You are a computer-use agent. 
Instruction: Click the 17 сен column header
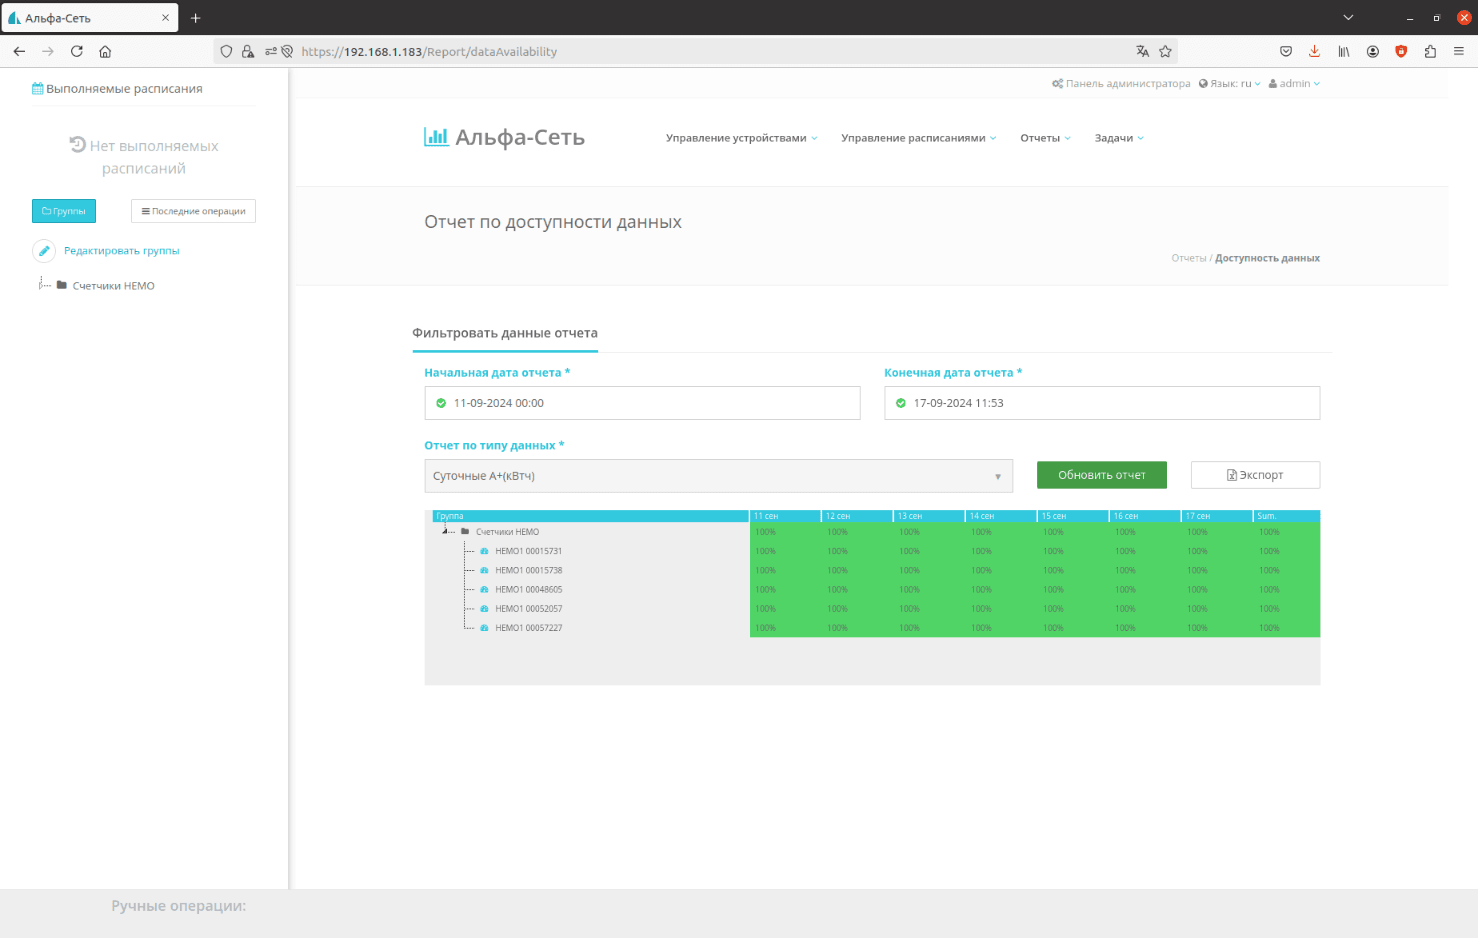tap(1217, 516)
